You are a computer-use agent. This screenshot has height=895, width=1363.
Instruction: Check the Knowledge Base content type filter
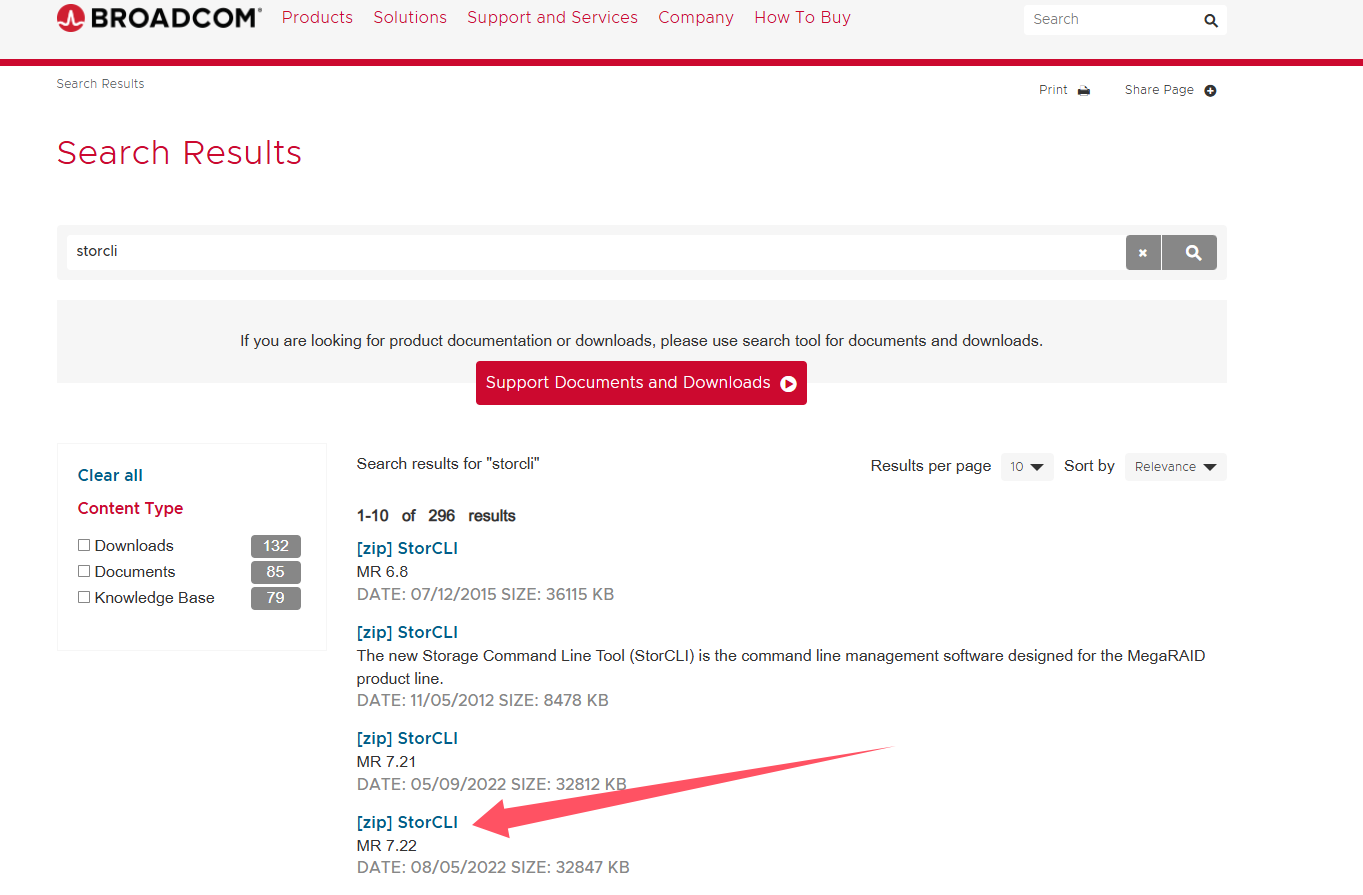tap(84, 597)
